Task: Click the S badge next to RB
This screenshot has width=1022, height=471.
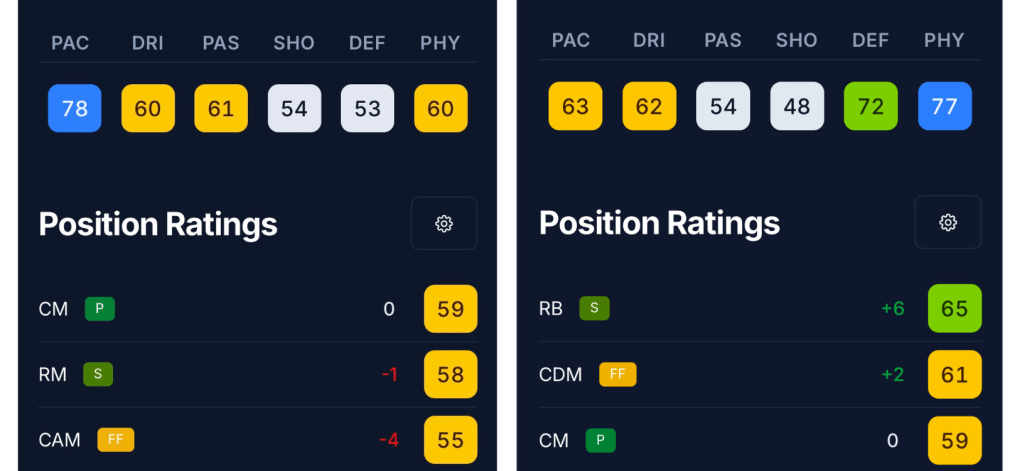Action: click(594, 308)
